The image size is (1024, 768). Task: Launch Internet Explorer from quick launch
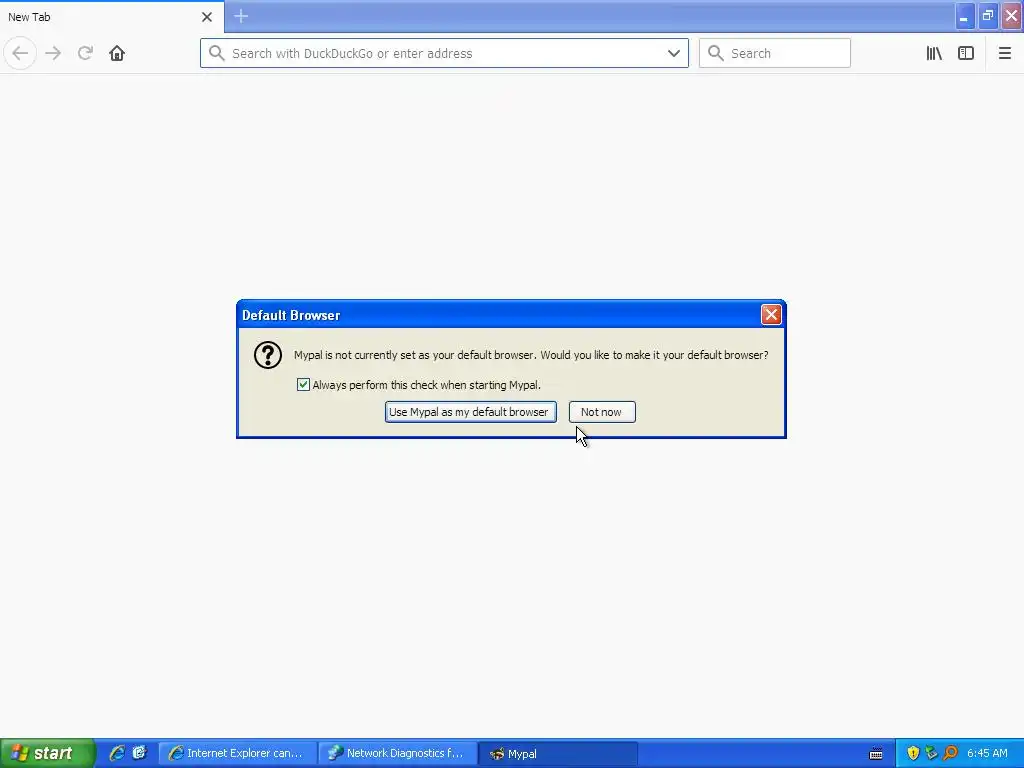(x=117, y=753)
